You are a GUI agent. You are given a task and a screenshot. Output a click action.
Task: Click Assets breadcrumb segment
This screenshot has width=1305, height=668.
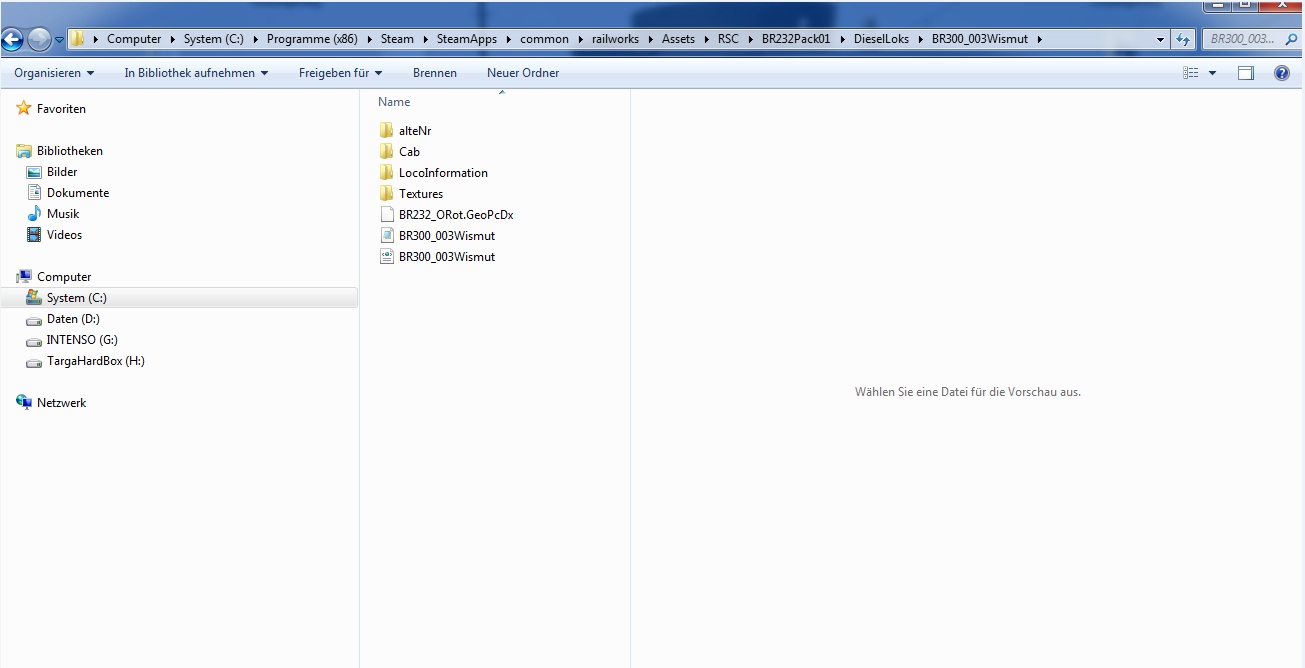coord(678,39)
